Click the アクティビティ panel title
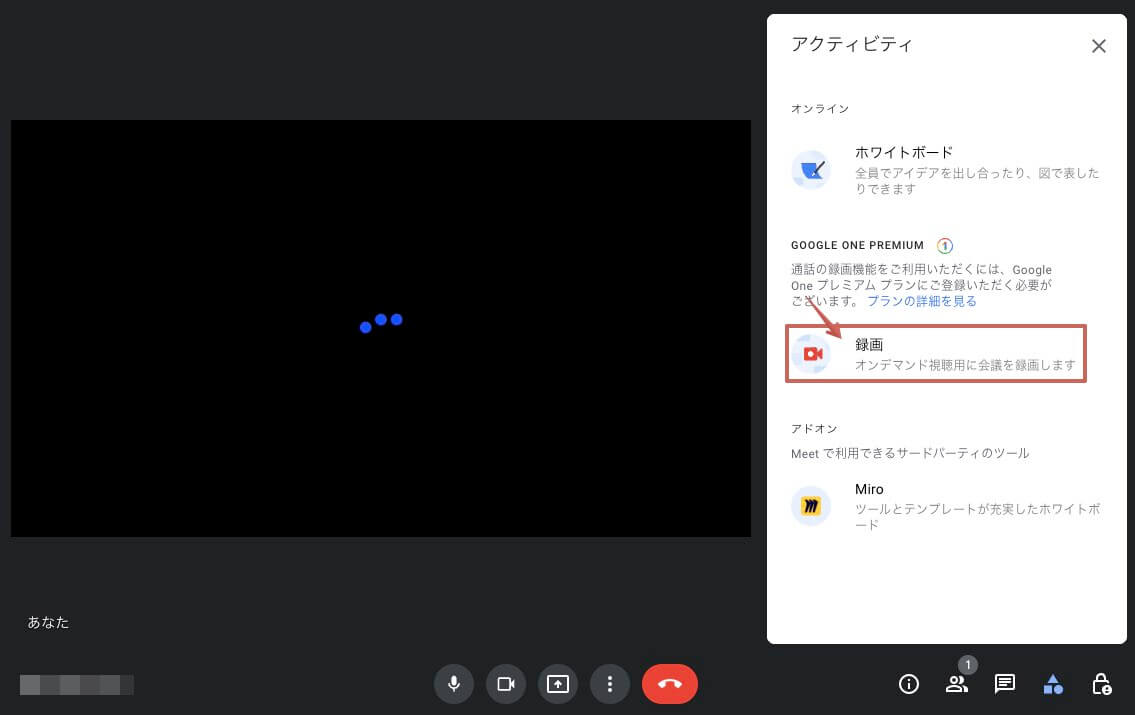This screenshot has width=1135, height=715. pos(852,45)
